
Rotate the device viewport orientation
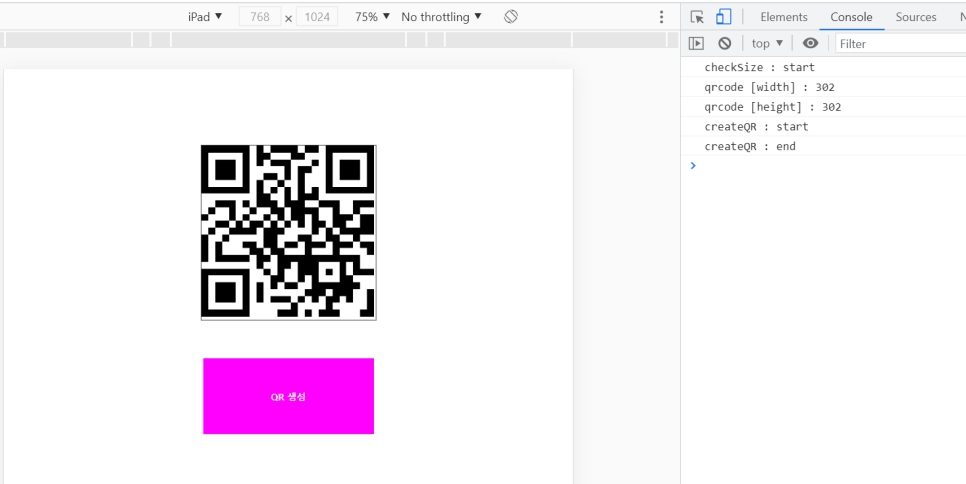pyautogui.click(x=511, y=17)
